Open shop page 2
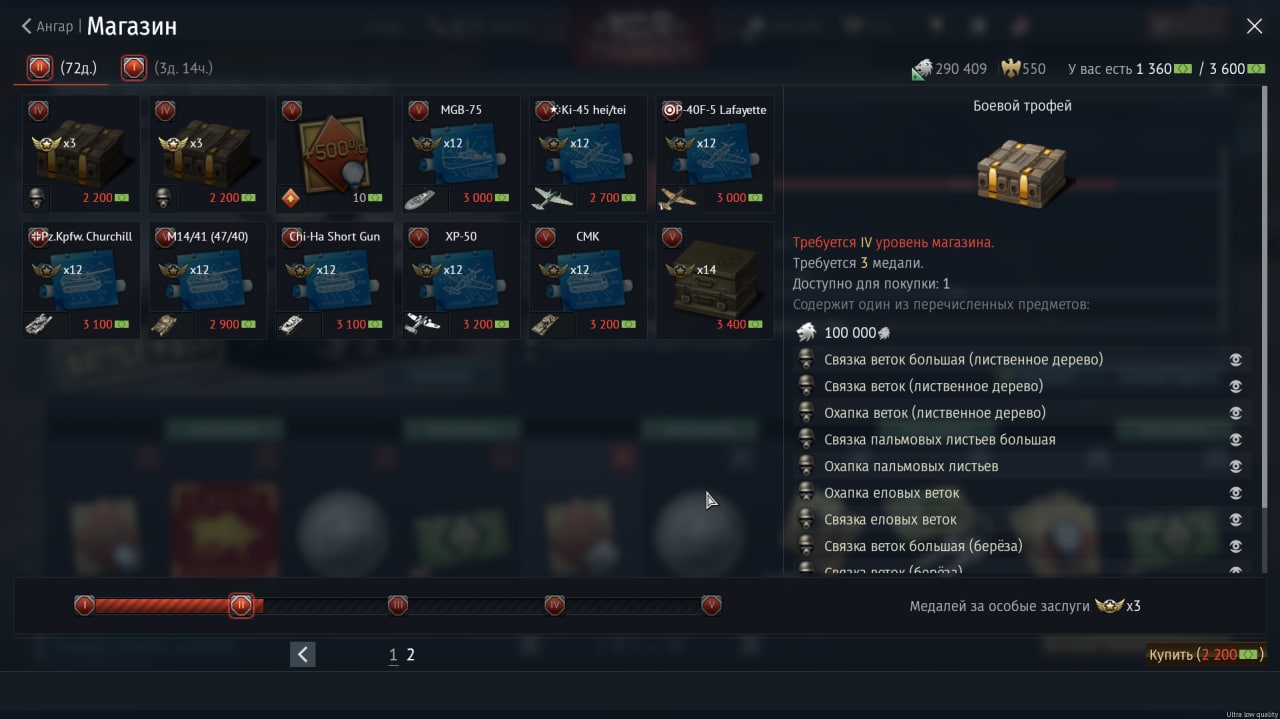The width and height of the screenshot is (1280, 719). (x=410, y=655)
